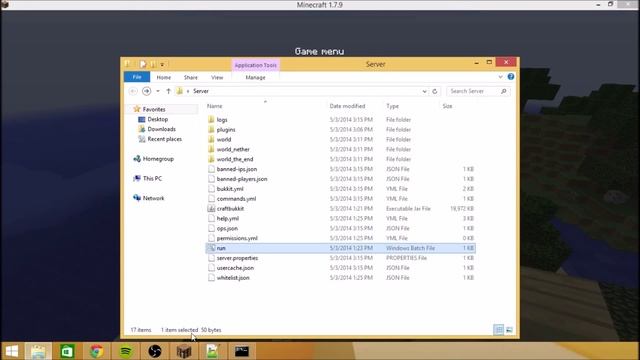This screenshot has height=360, width=640.
Task: Select This PC in navigation pane
Action: [152, 178]
